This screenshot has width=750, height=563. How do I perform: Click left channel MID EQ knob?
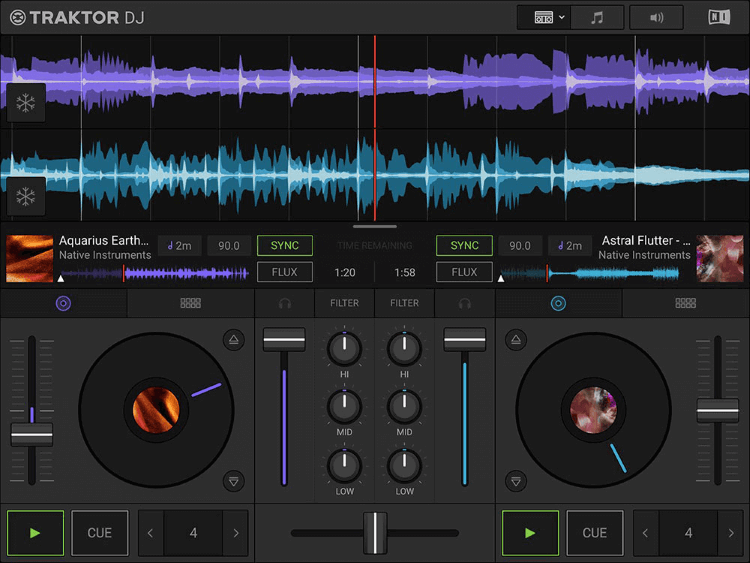click(x=344, y=406)
